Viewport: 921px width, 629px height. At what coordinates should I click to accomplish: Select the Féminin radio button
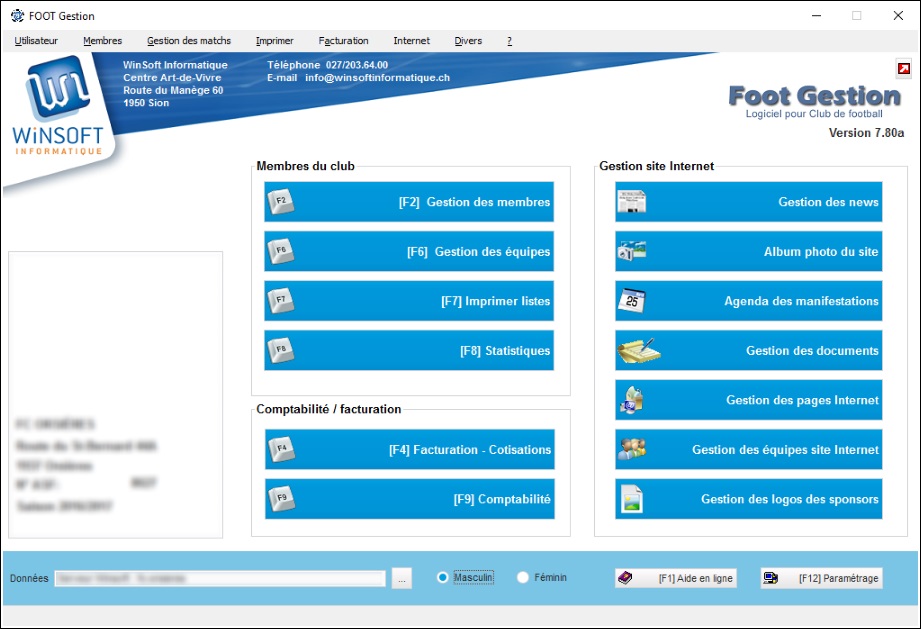pyautogui.click(x=523, y=577)
